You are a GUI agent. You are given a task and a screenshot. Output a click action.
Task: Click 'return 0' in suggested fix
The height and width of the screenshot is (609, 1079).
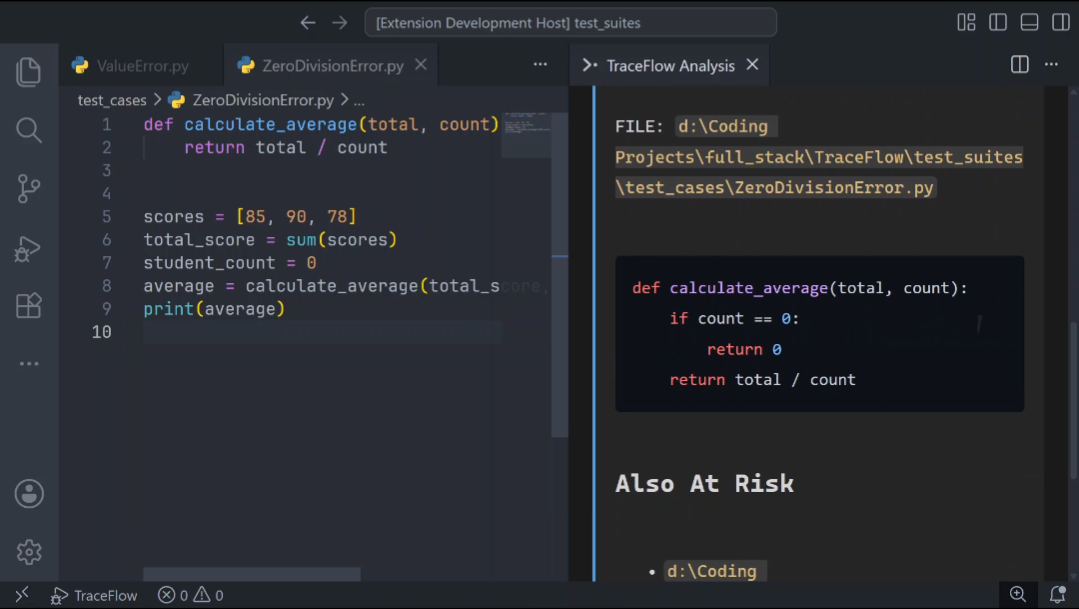click(744, 350)
